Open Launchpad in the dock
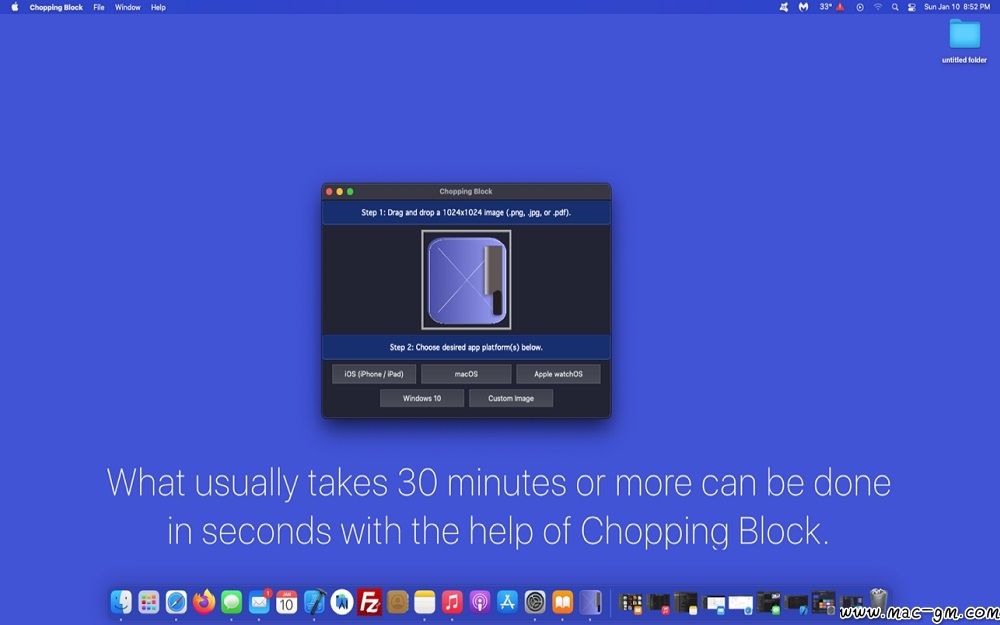1000x625 pixels. [x=149, y=601]
